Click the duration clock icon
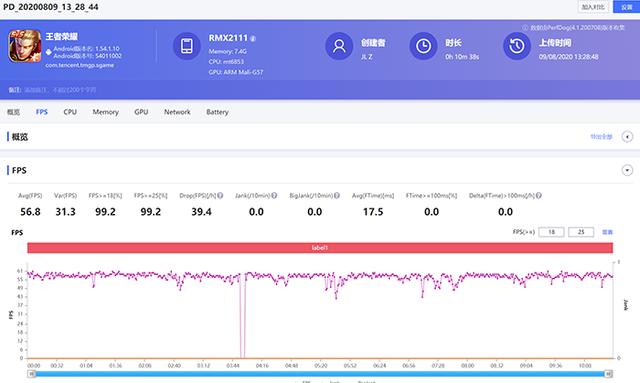Image resolution: width=640 pixels, height=383 pixels. coord(423,46)
